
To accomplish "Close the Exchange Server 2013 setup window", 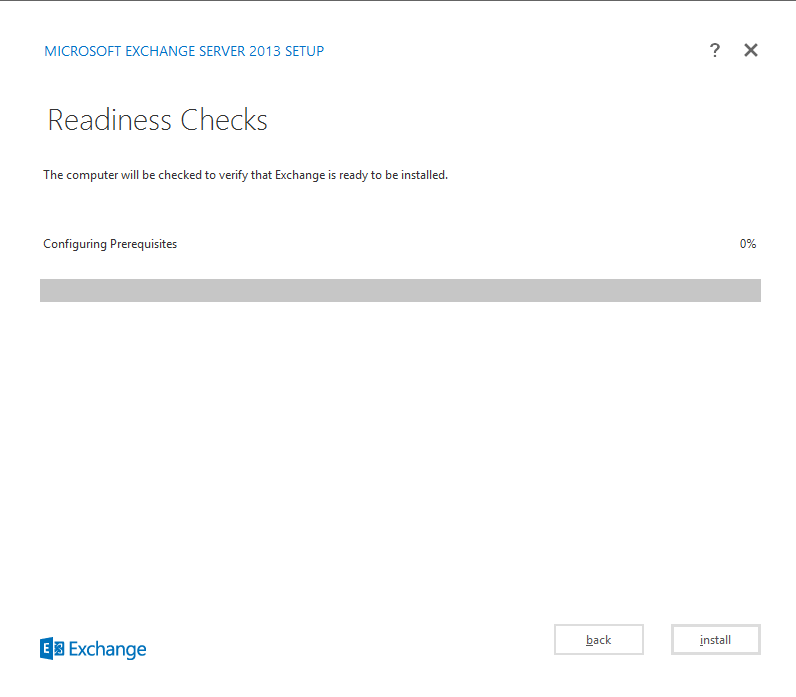I will pyautogui.click(x=751, y=50).
